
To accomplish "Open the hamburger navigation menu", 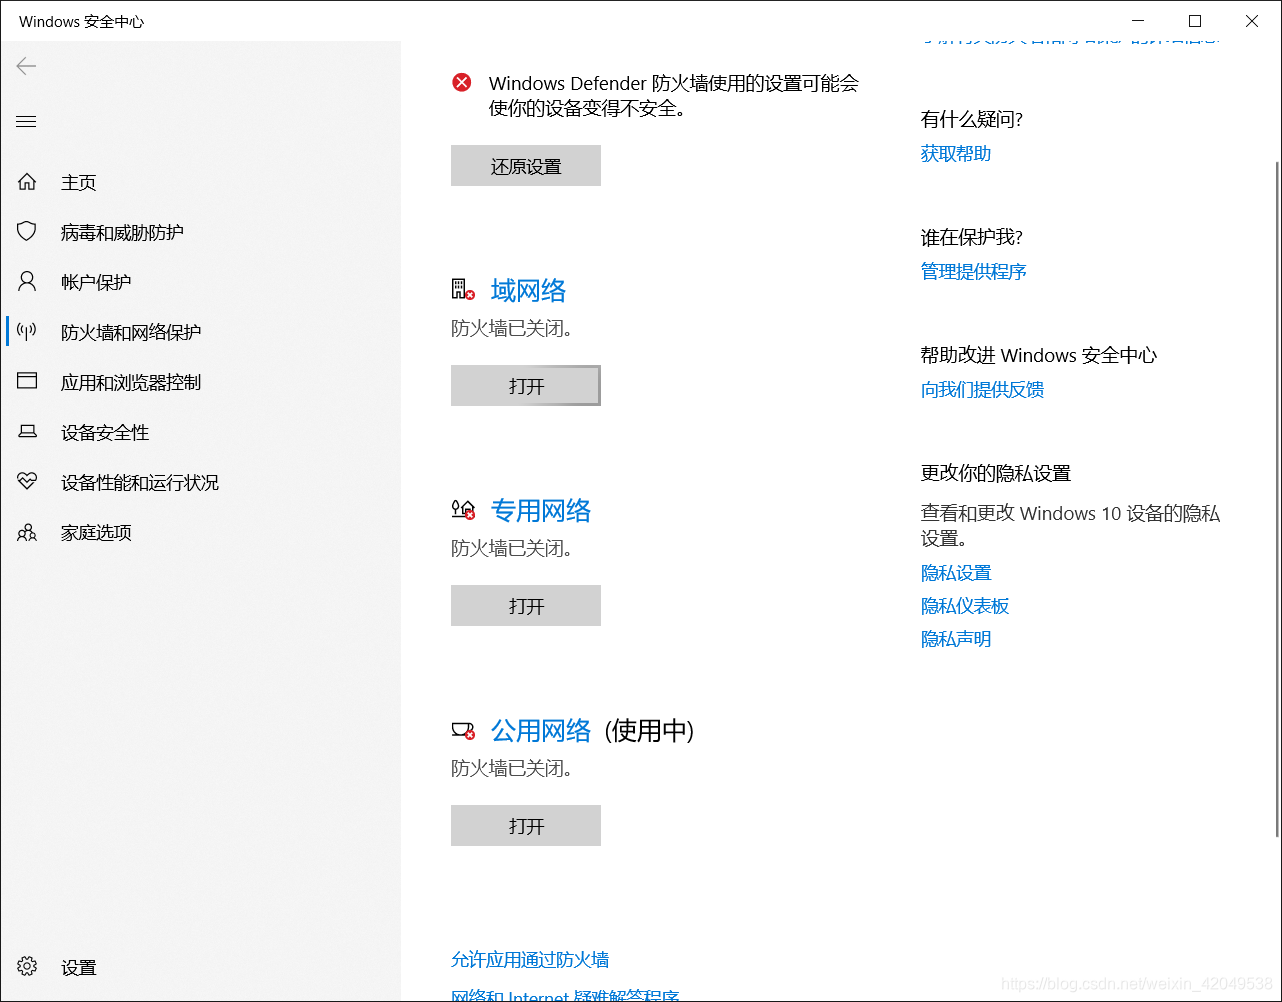I will [26, 122].
